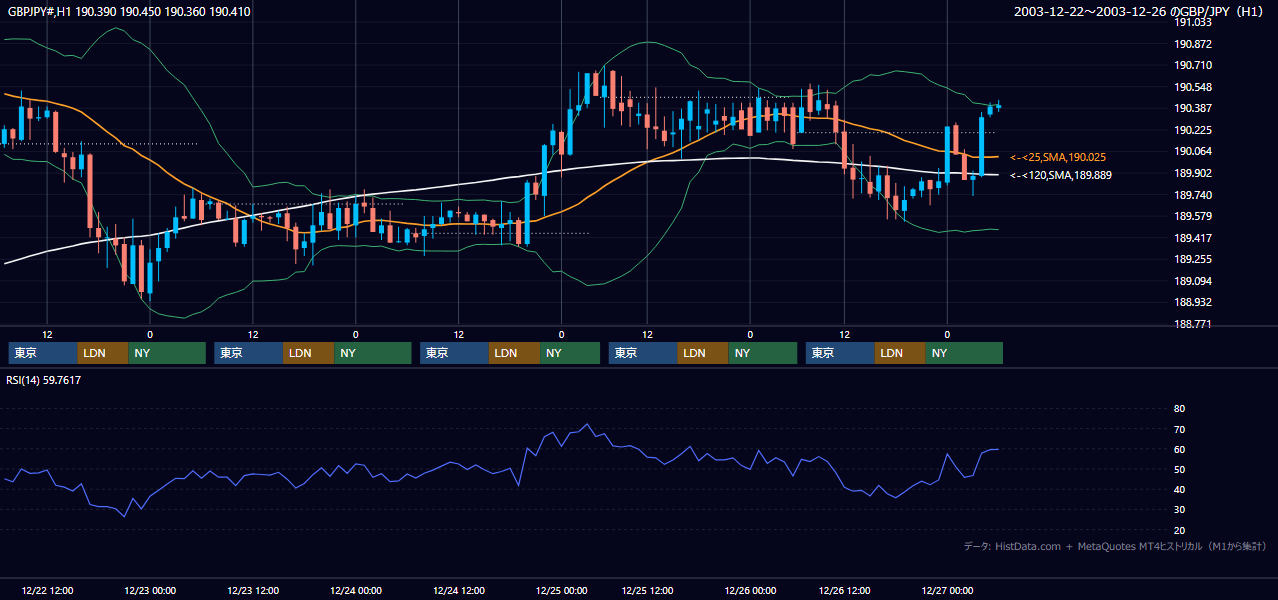Select the RSI 60 scale value
The height and width of the screenshot is (600, 1278).
pos(1179,449)
